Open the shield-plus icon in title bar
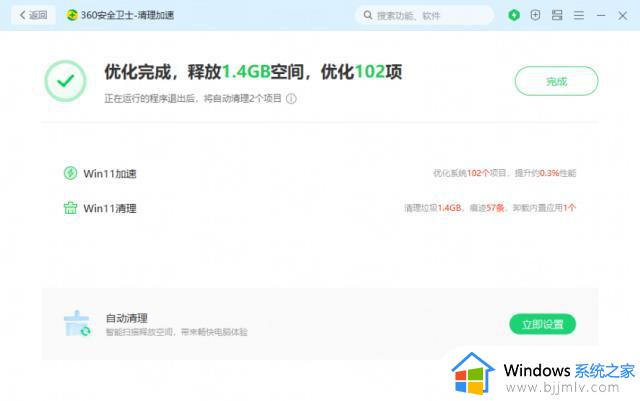640x401 pixels. point(535,16)
